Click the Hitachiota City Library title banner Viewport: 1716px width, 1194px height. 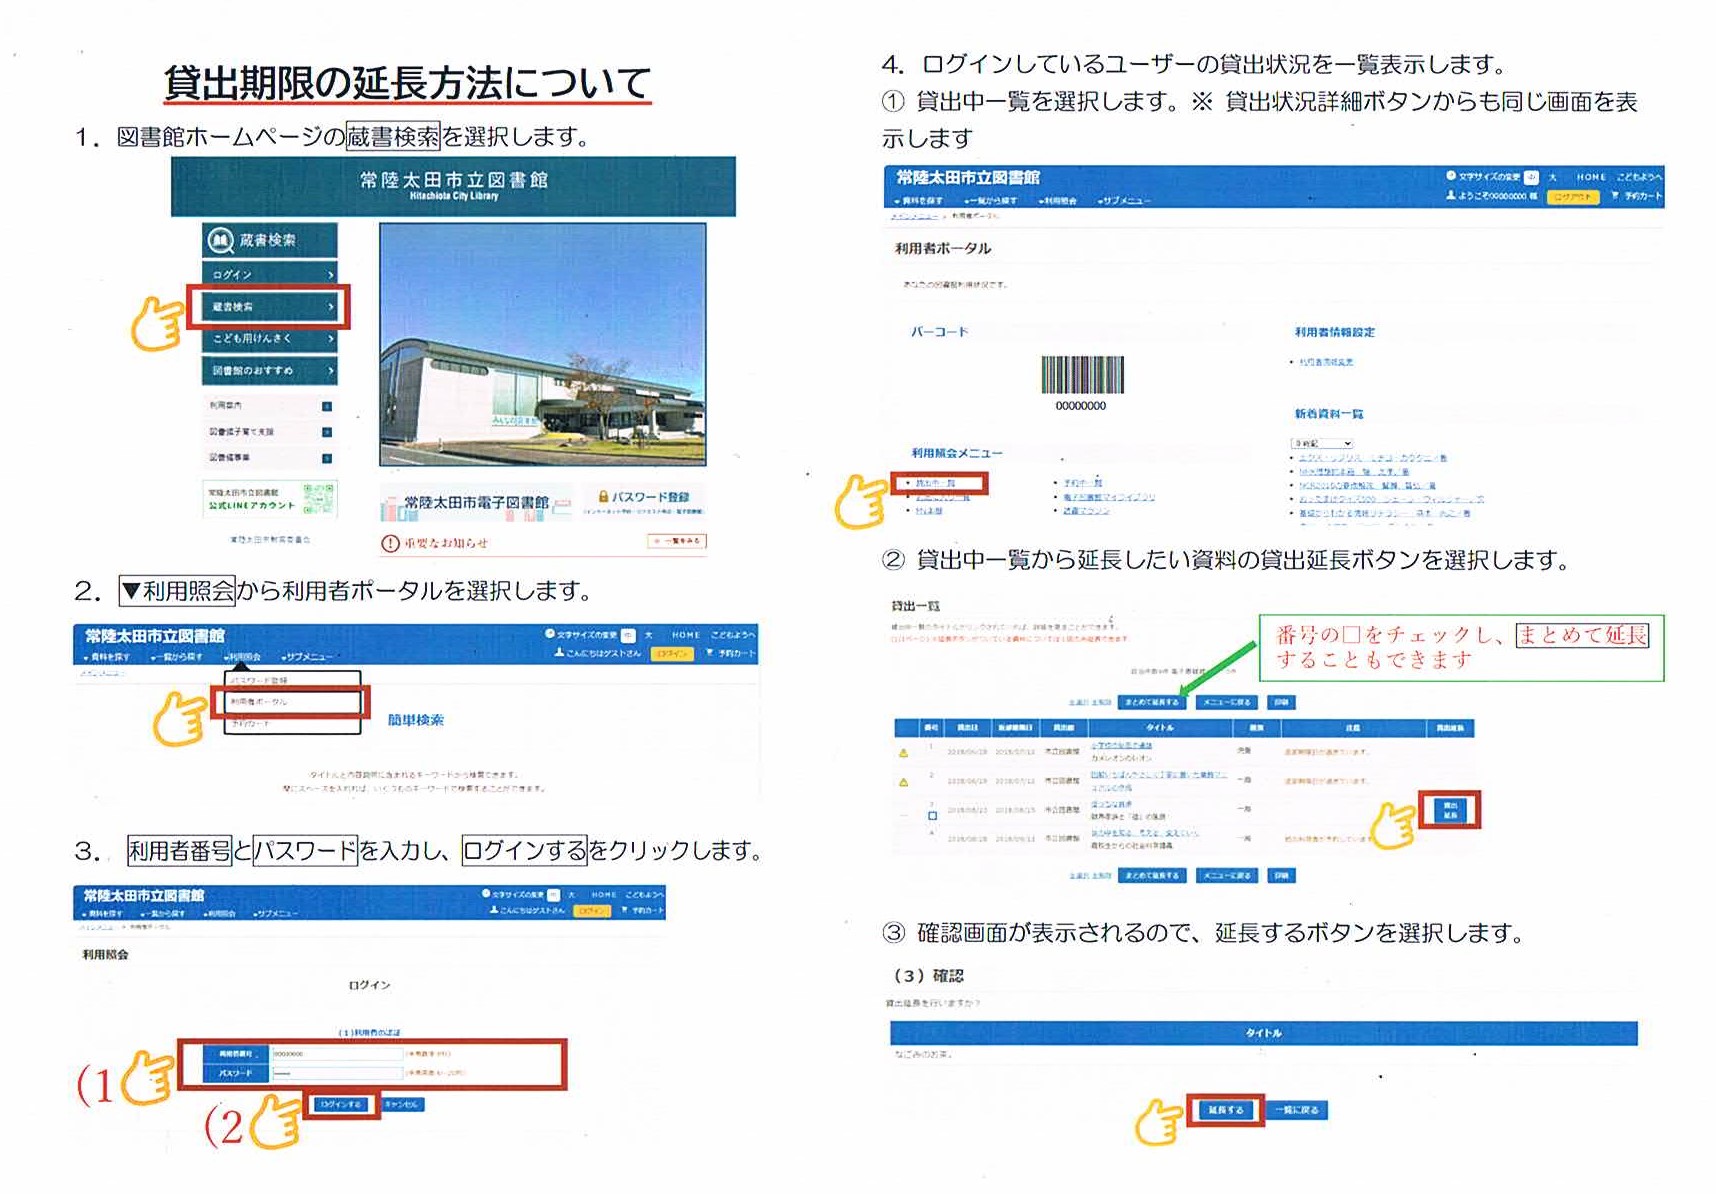[x=453, y=186]
